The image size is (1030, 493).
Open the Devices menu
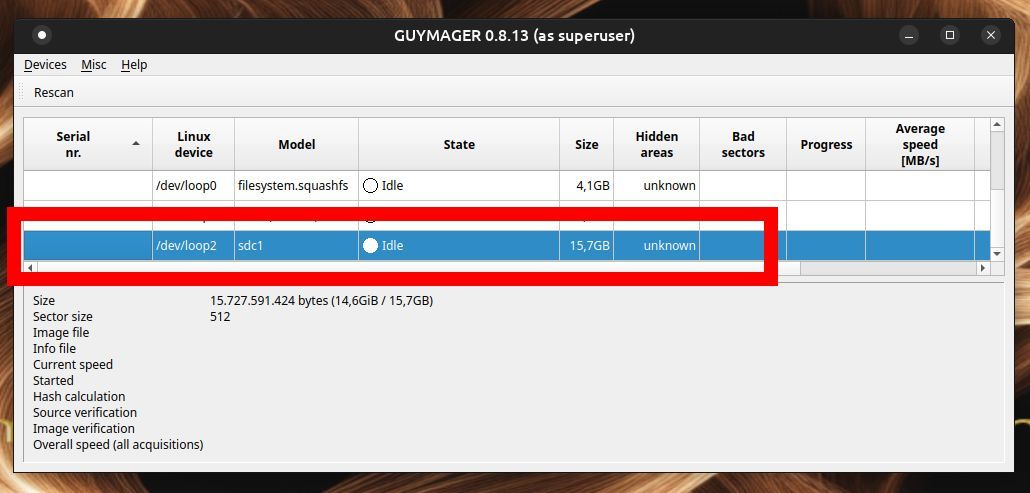coord(45,64)
